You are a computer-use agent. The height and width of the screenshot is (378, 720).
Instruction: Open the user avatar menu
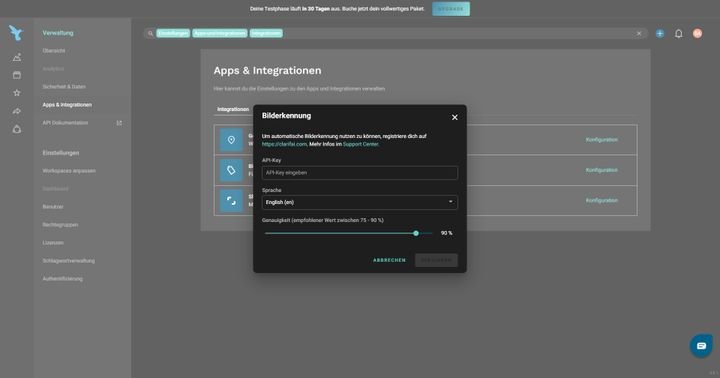[x=697, y=34]
